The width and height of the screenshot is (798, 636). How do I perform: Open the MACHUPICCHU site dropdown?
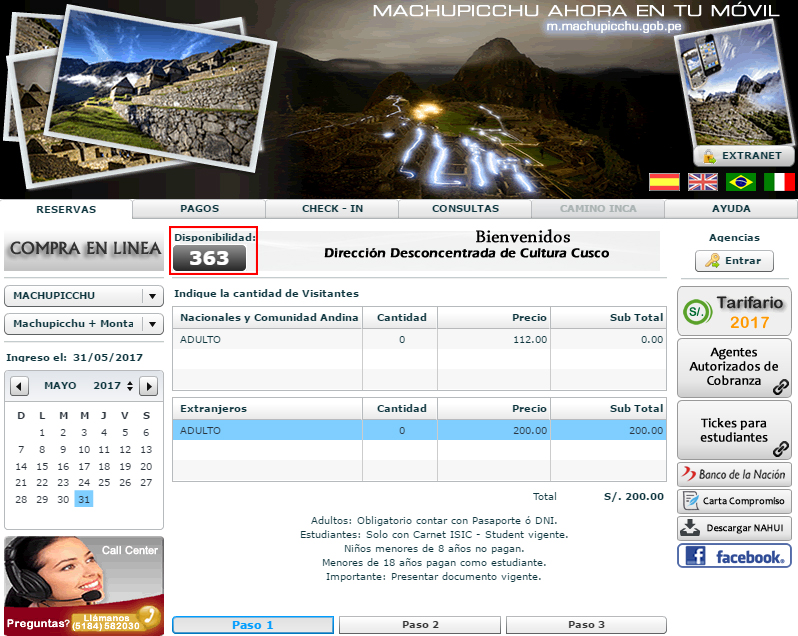tap(84, 296)
